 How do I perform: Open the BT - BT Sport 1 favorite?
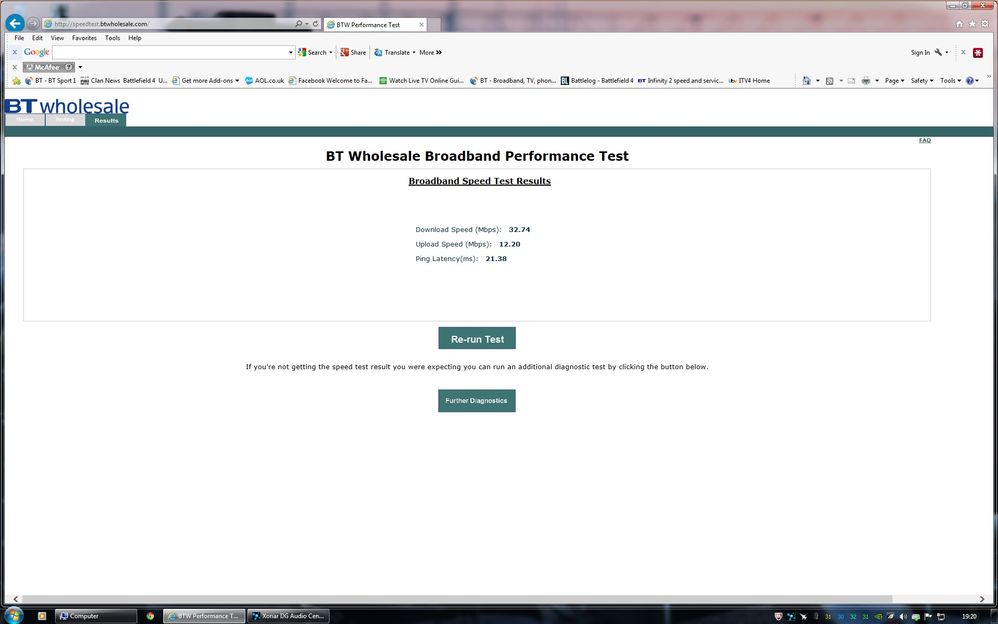50,81
